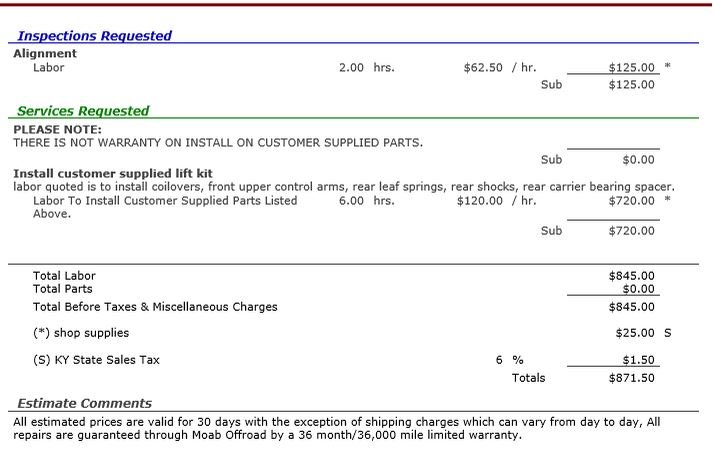Click the $720.00 sub total amount
The width and height of the screenshot is (713, 462).
(632, 231)
